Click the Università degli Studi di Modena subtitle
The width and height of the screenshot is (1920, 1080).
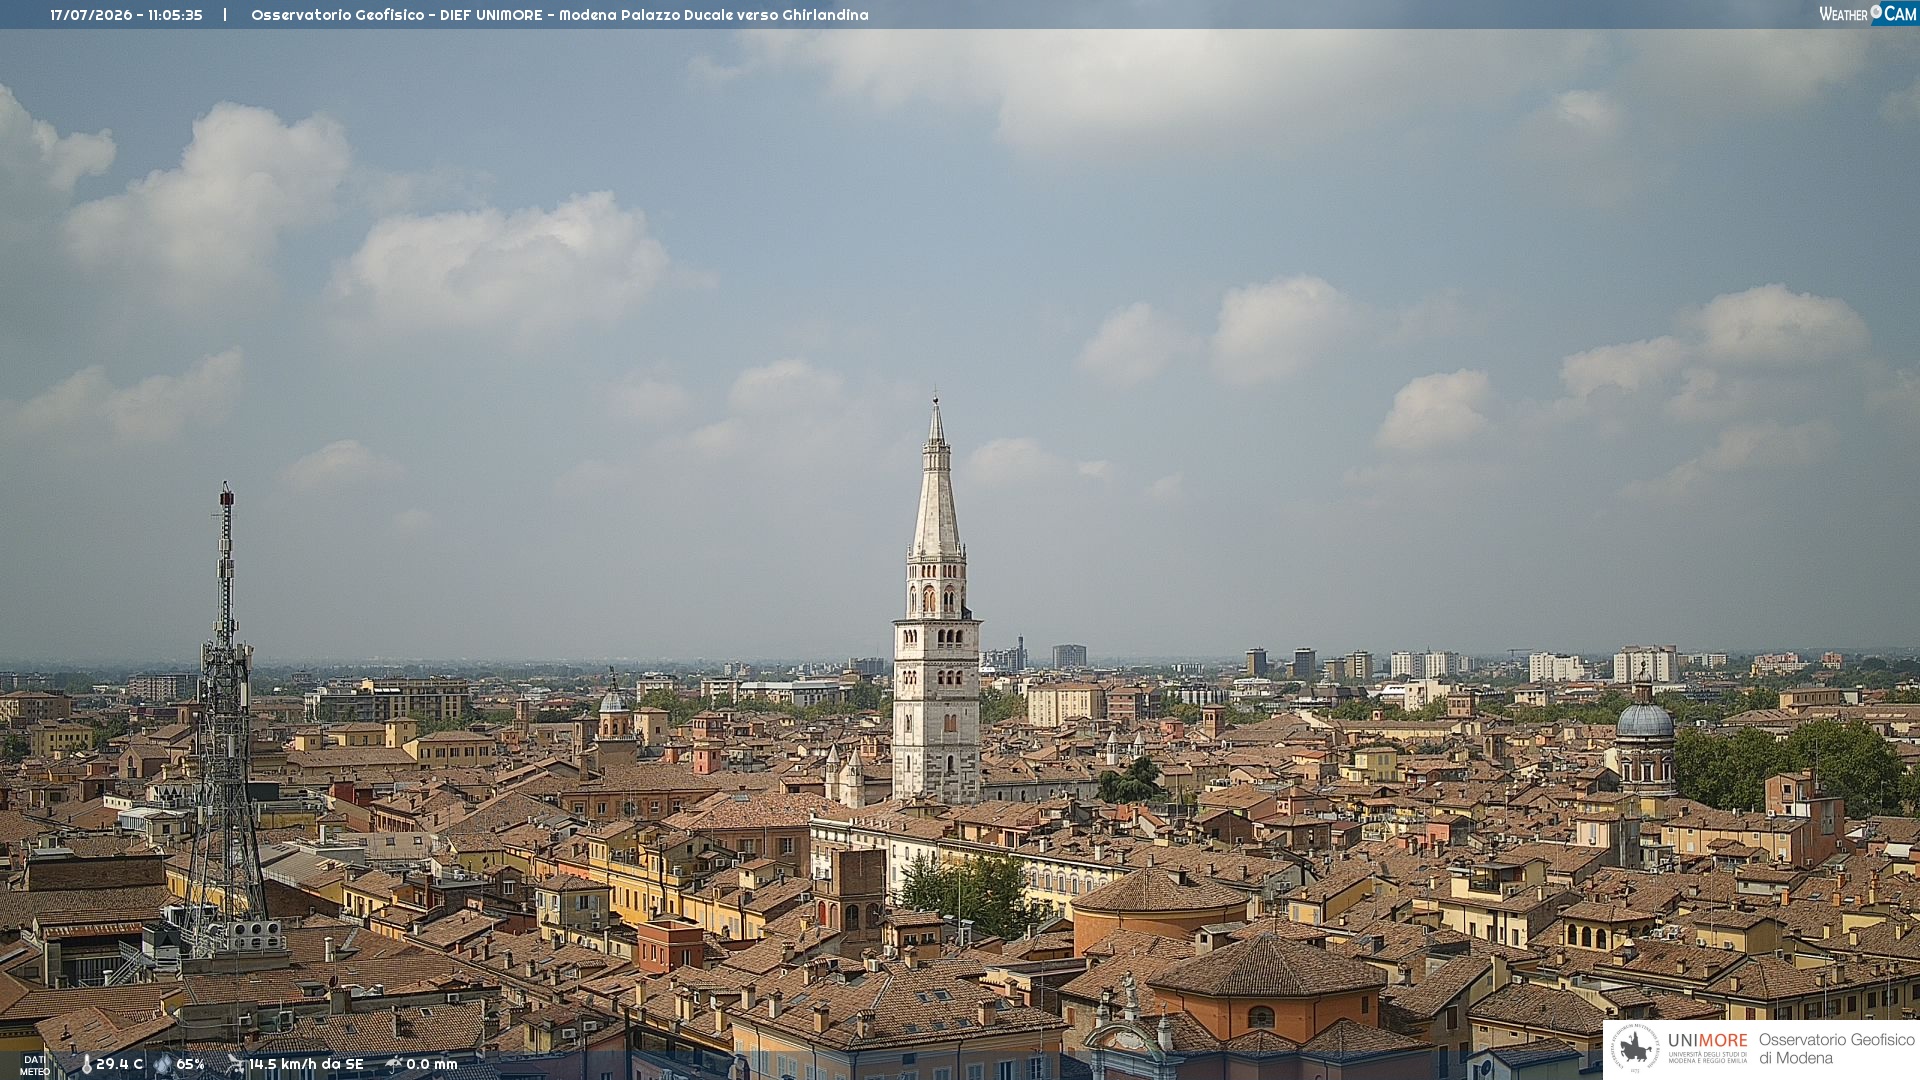click(x=1708, y=1057)
